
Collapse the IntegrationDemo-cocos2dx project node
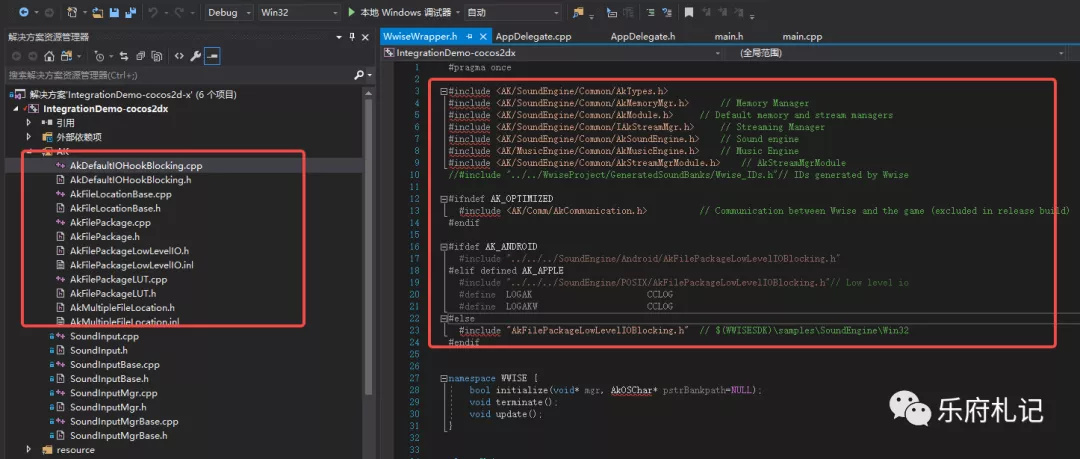(x=16, y=109)
